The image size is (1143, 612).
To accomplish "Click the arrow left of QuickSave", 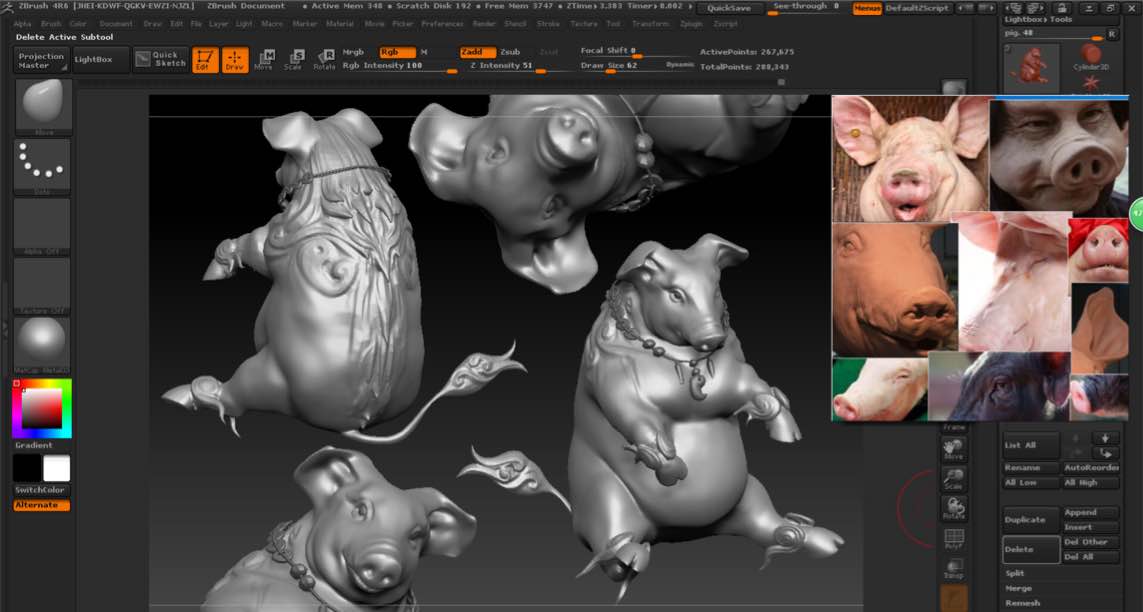I will 690,8.
